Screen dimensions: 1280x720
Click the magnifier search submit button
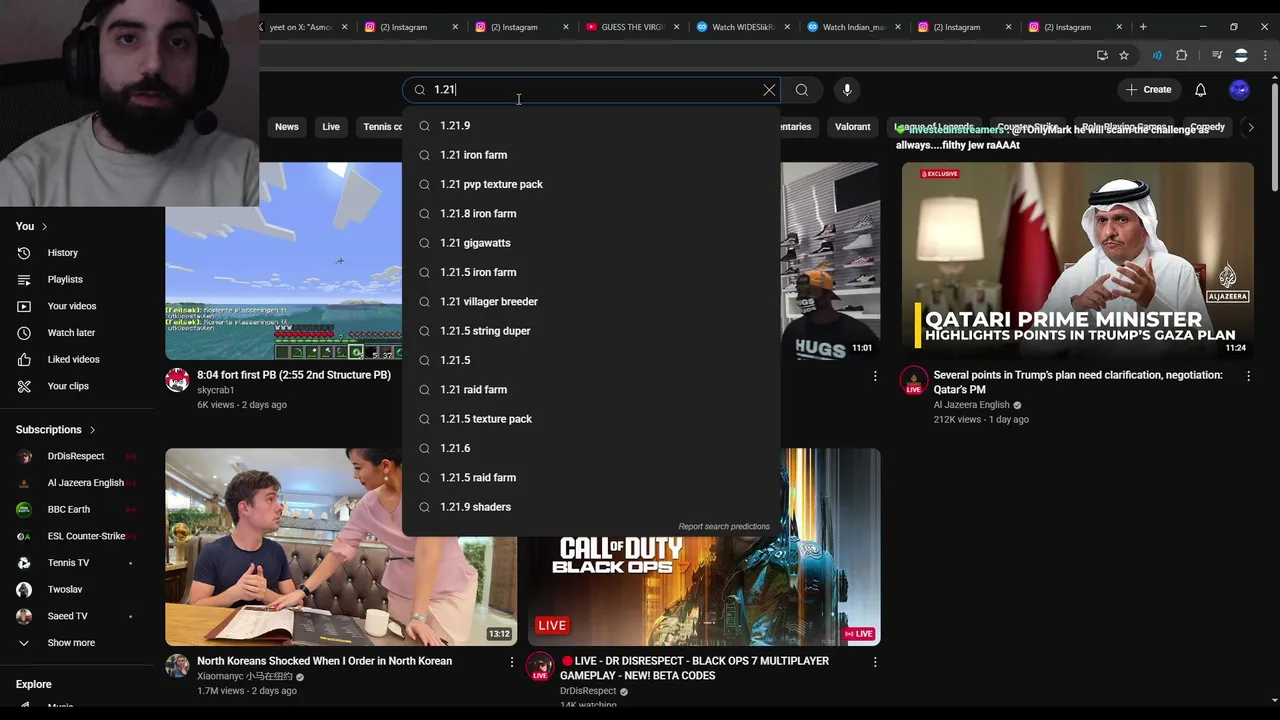tap(802, 90)
